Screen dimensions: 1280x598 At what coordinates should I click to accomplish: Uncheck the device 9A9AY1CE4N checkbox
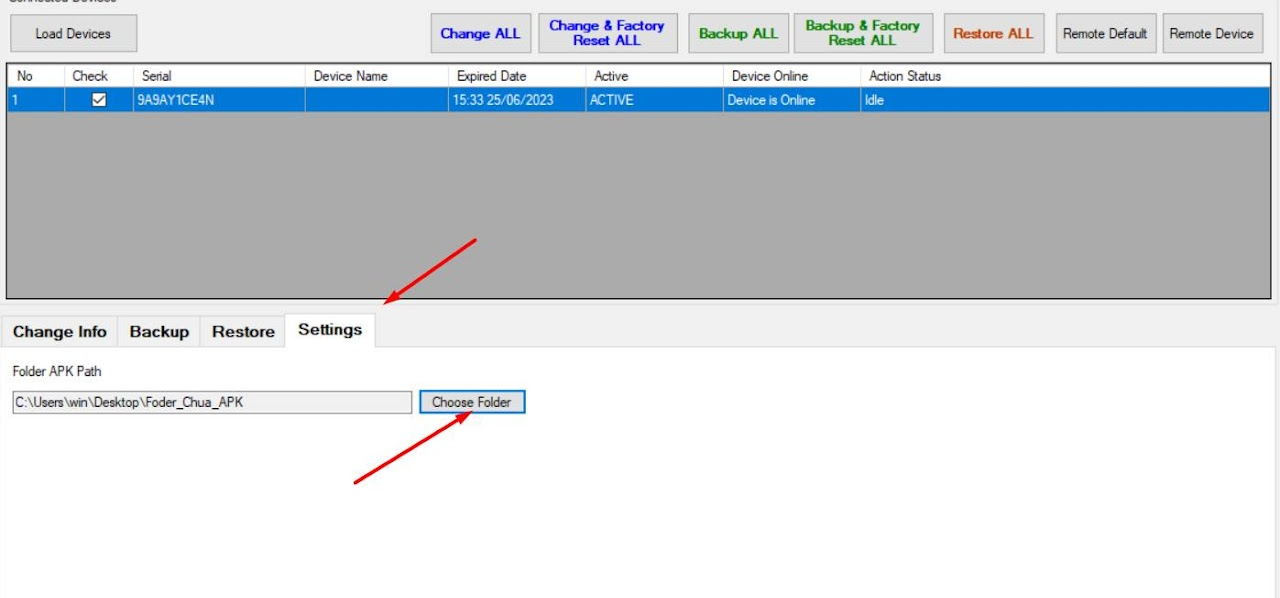coord(99,100)
